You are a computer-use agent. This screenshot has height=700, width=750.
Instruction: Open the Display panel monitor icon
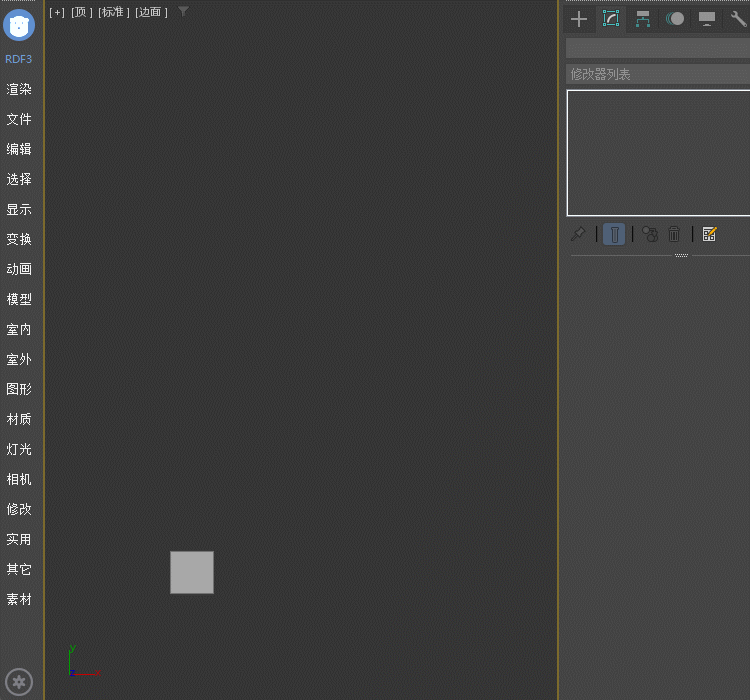click(707, 19)
